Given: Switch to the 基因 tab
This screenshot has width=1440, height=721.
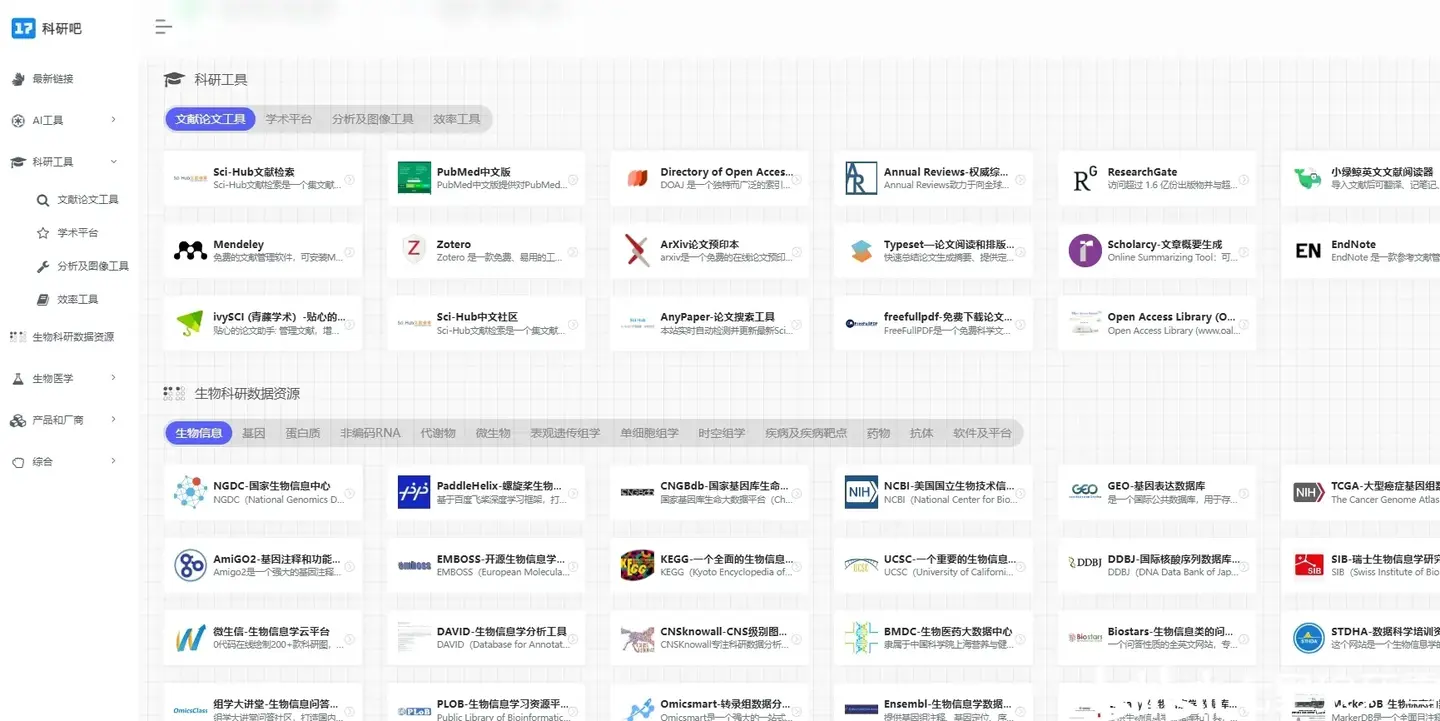Looking at the screenshot, I should (254, 433).
